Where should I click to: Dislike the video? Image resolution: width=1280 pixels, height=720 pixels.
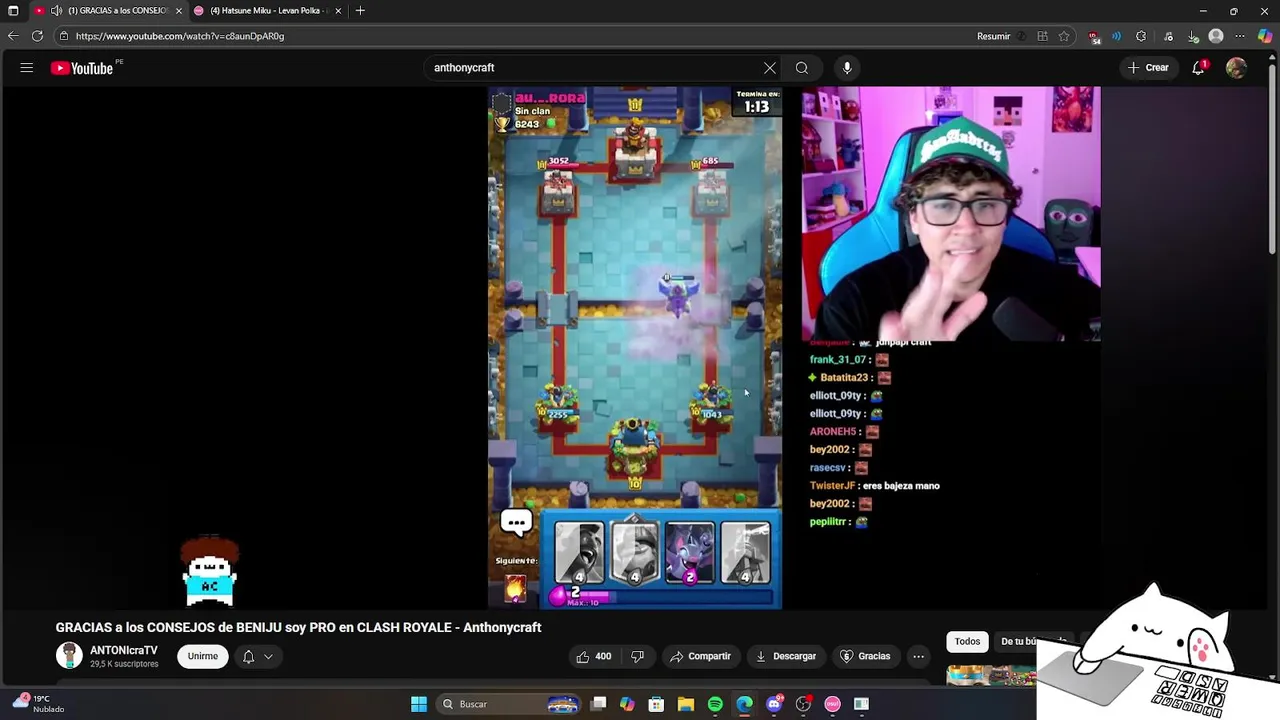point(637,656)
